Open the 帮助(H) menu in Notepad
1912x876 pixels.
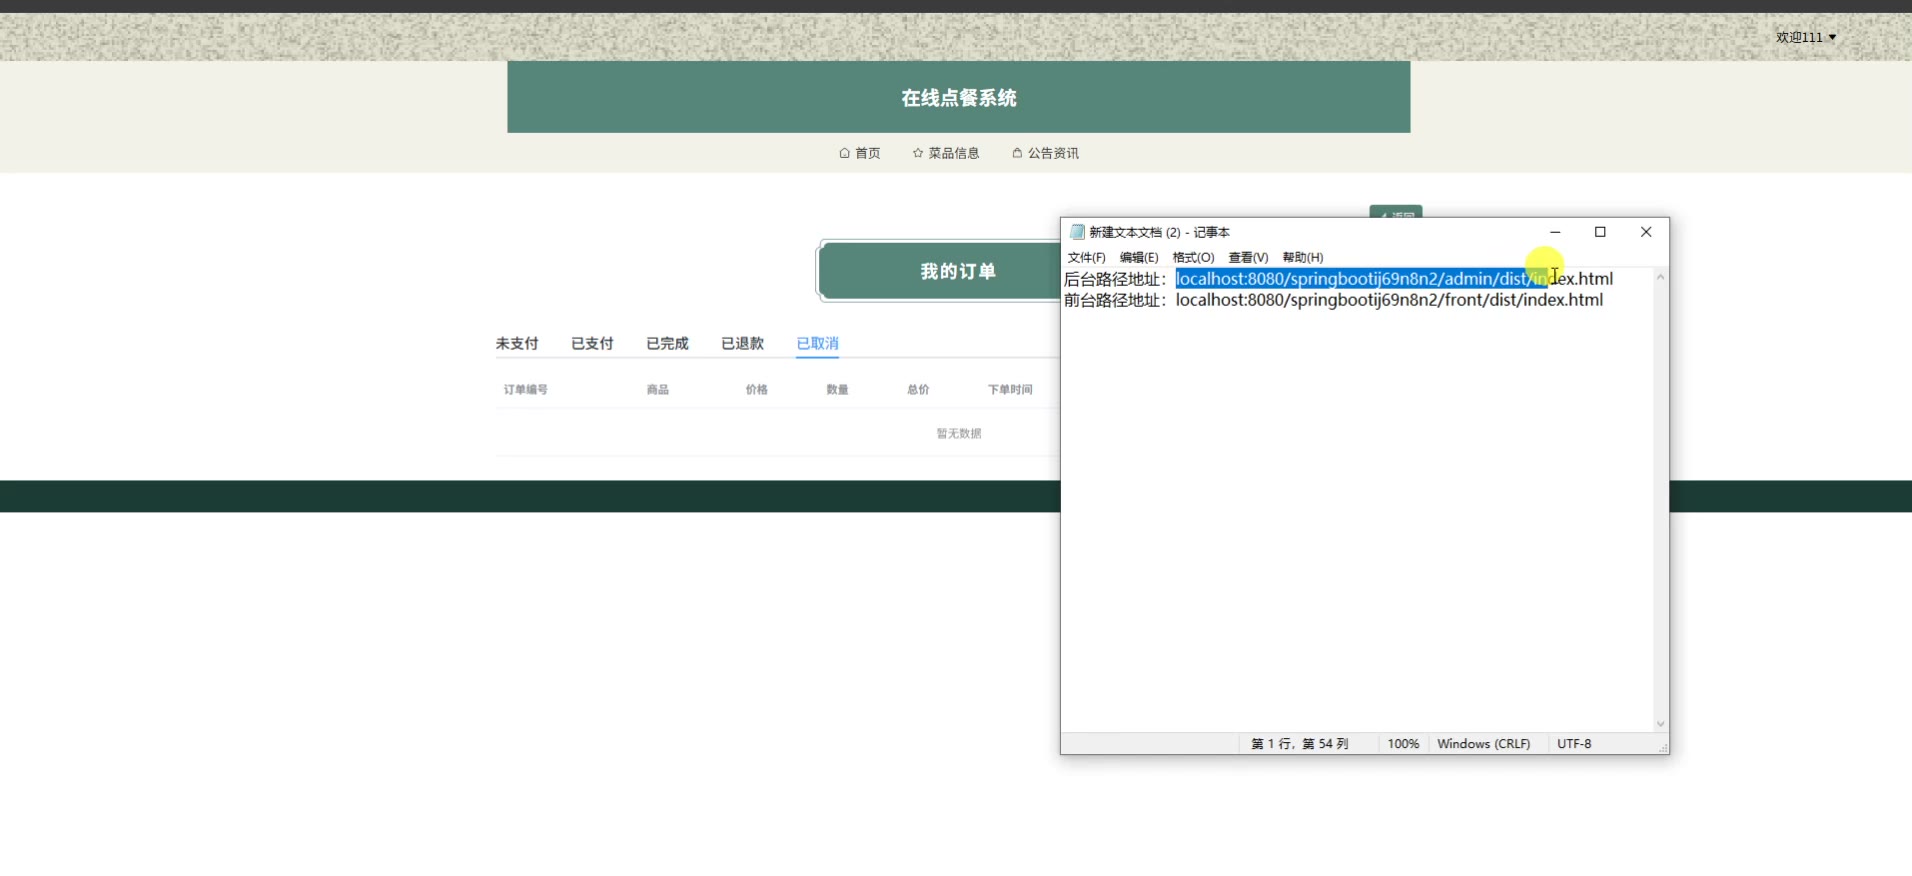point(1302,257)
